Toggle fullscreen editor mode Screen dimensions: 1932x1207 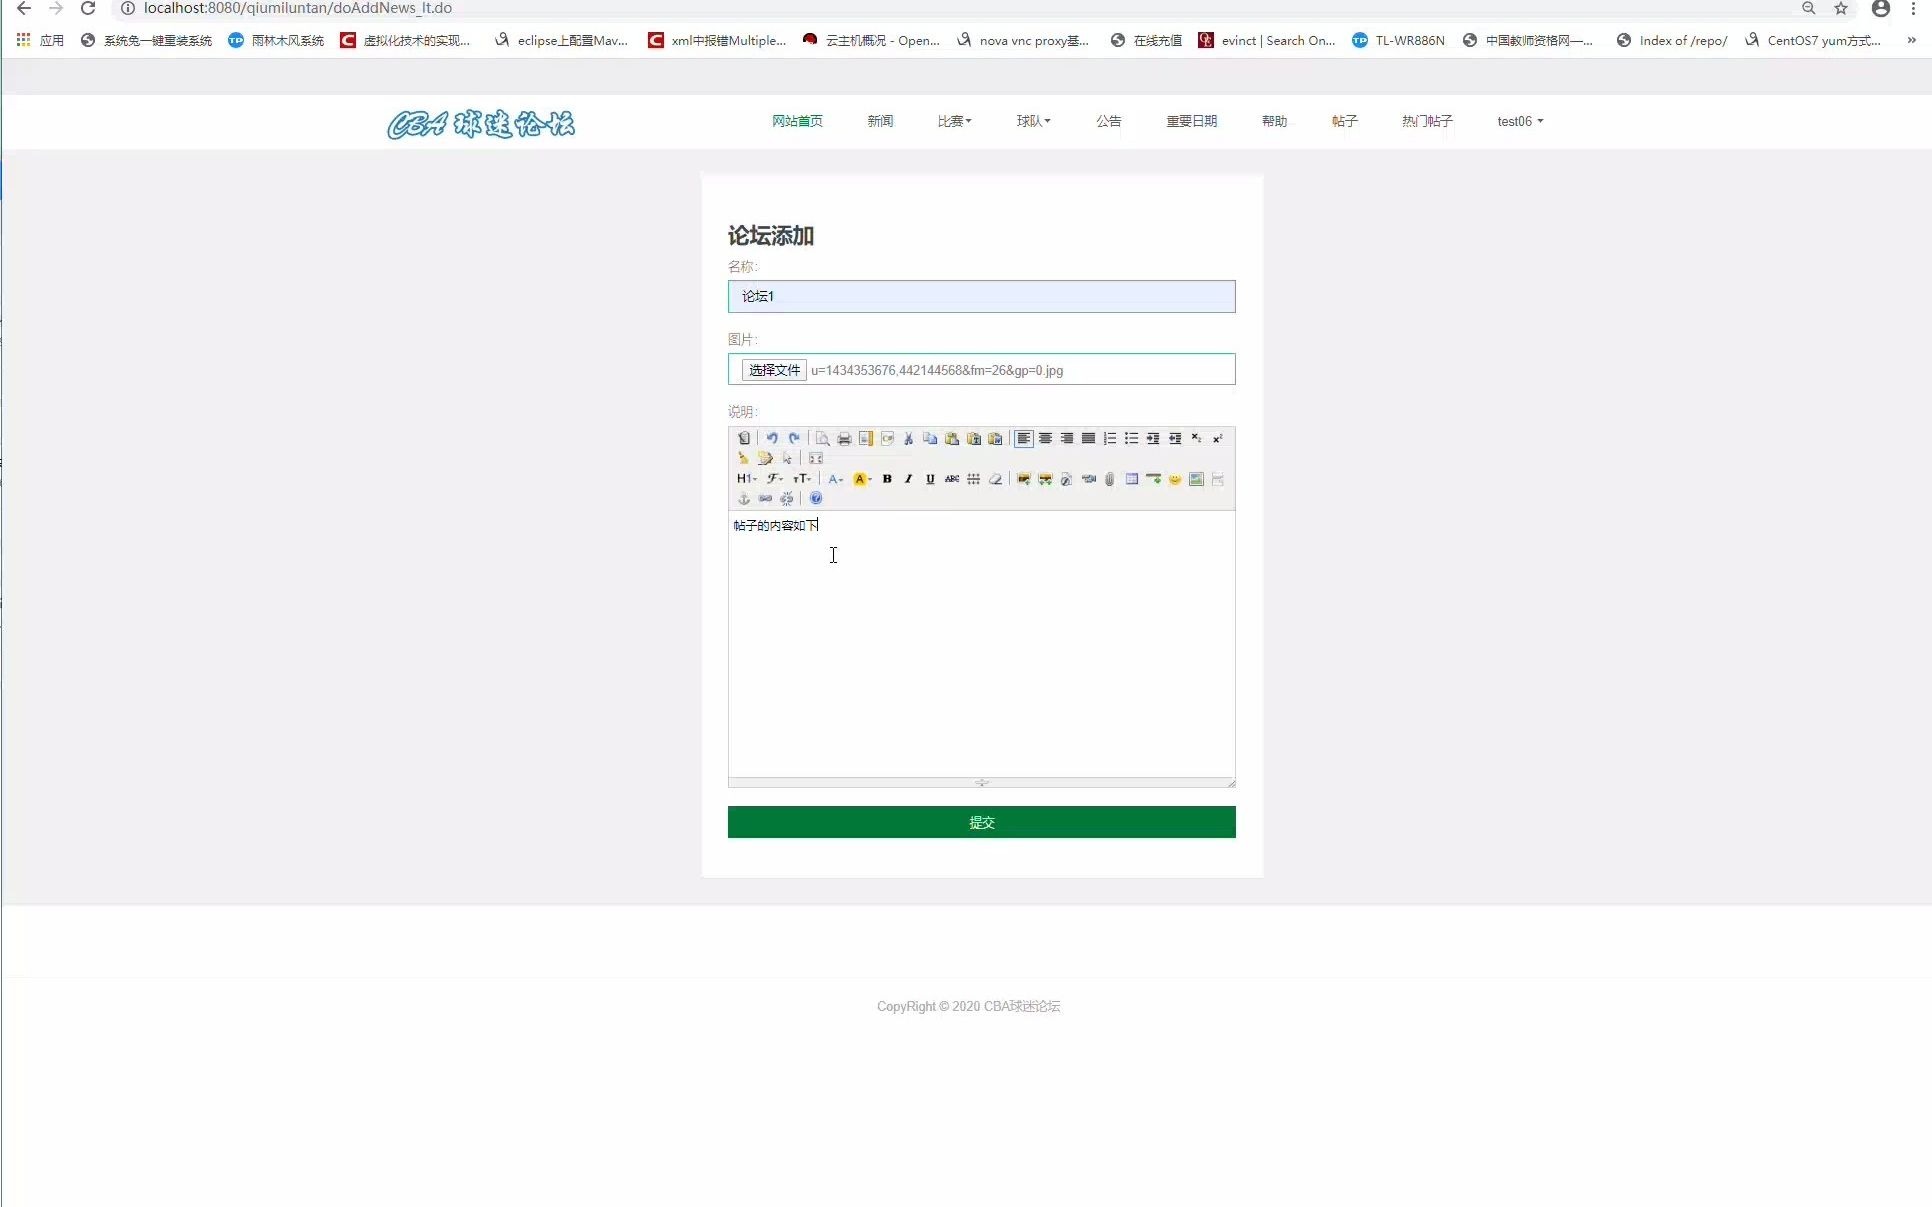tap(816, 458)
